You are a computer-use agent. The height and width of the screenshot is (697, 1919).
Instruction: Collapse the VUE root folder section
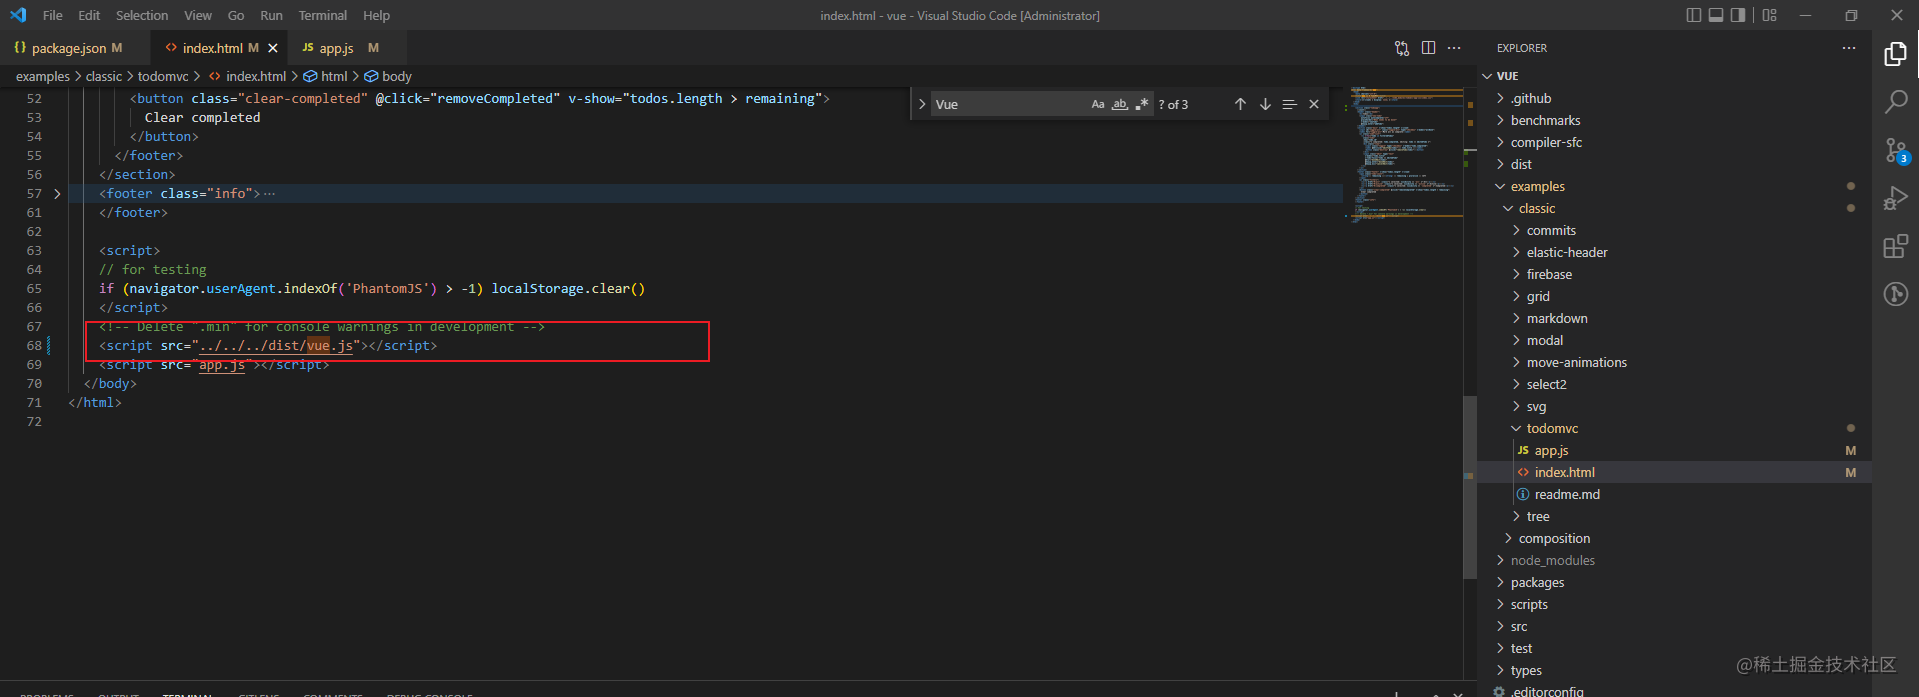(x=1674, y=76)
